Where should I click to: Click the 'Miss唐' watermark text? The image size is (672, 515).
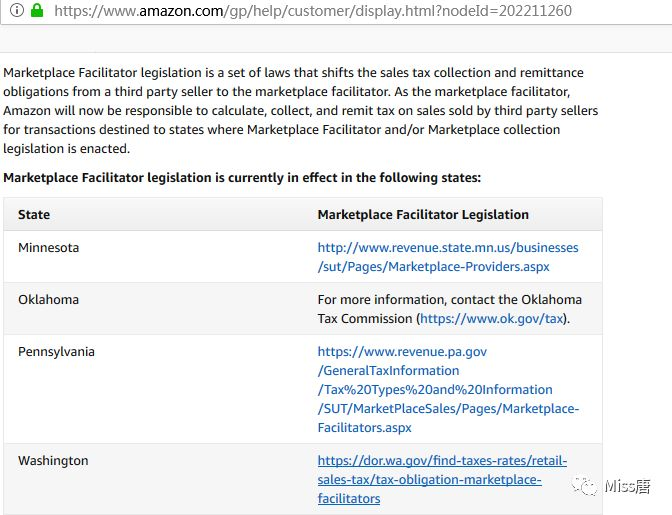627,486
